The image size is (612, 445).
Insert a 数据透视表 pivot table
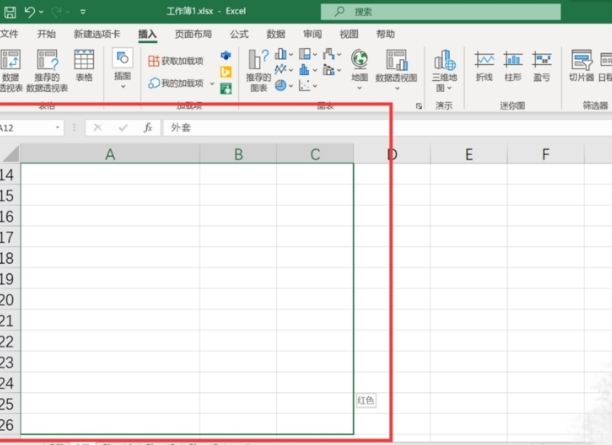point(11,71)
